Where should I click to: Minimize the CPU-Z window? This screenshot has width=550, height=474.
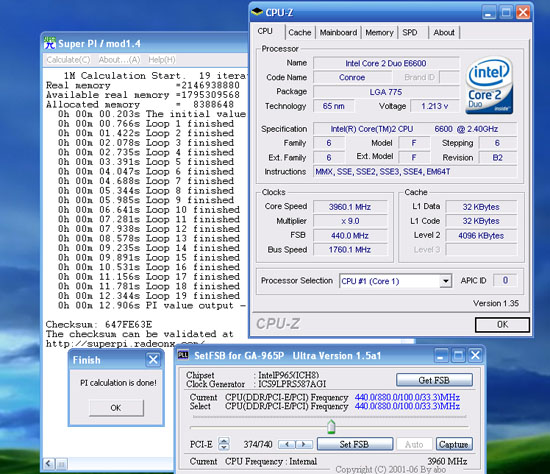click(x=489, y=13)
